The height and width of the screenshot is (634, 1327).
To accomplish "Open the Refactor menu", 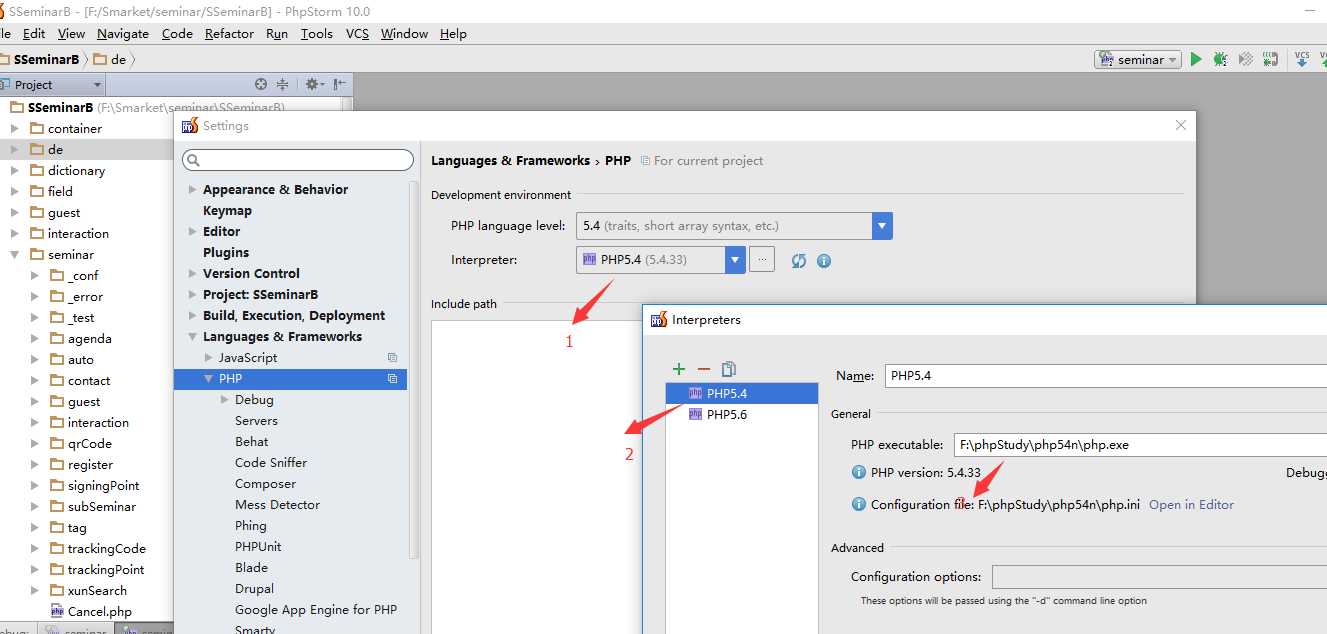I will (229, 33).
